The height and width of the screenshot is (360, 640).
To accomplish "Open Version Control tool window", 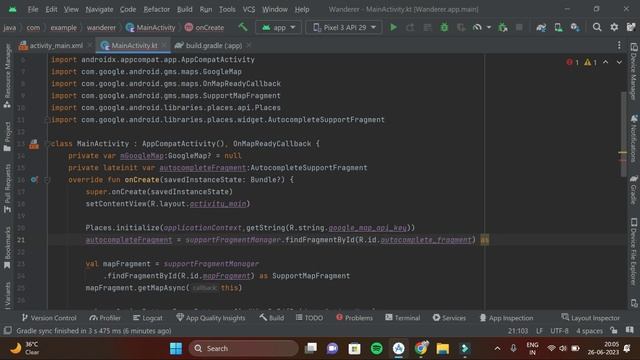I will point(49,318).
